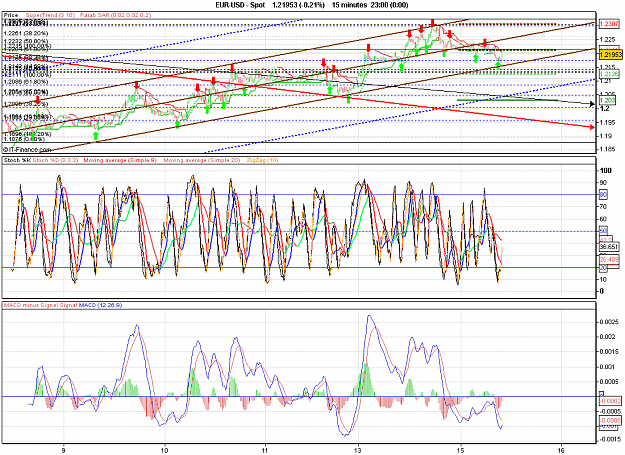Click the 1.225 price axis label

pyautogui.click(x=607, y=39)
